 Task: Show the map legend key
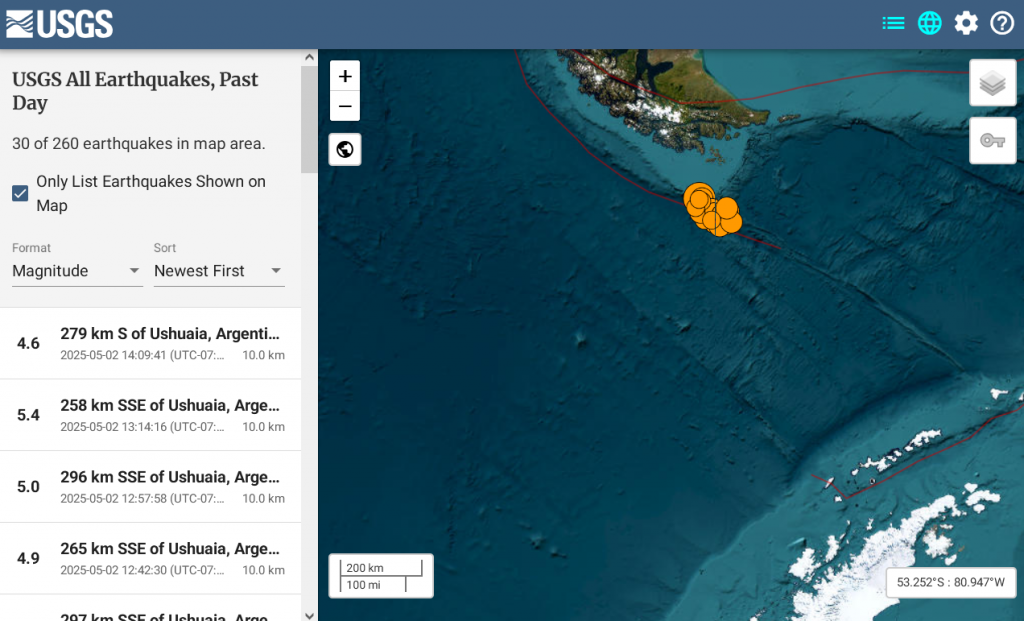tap(993, 140)
